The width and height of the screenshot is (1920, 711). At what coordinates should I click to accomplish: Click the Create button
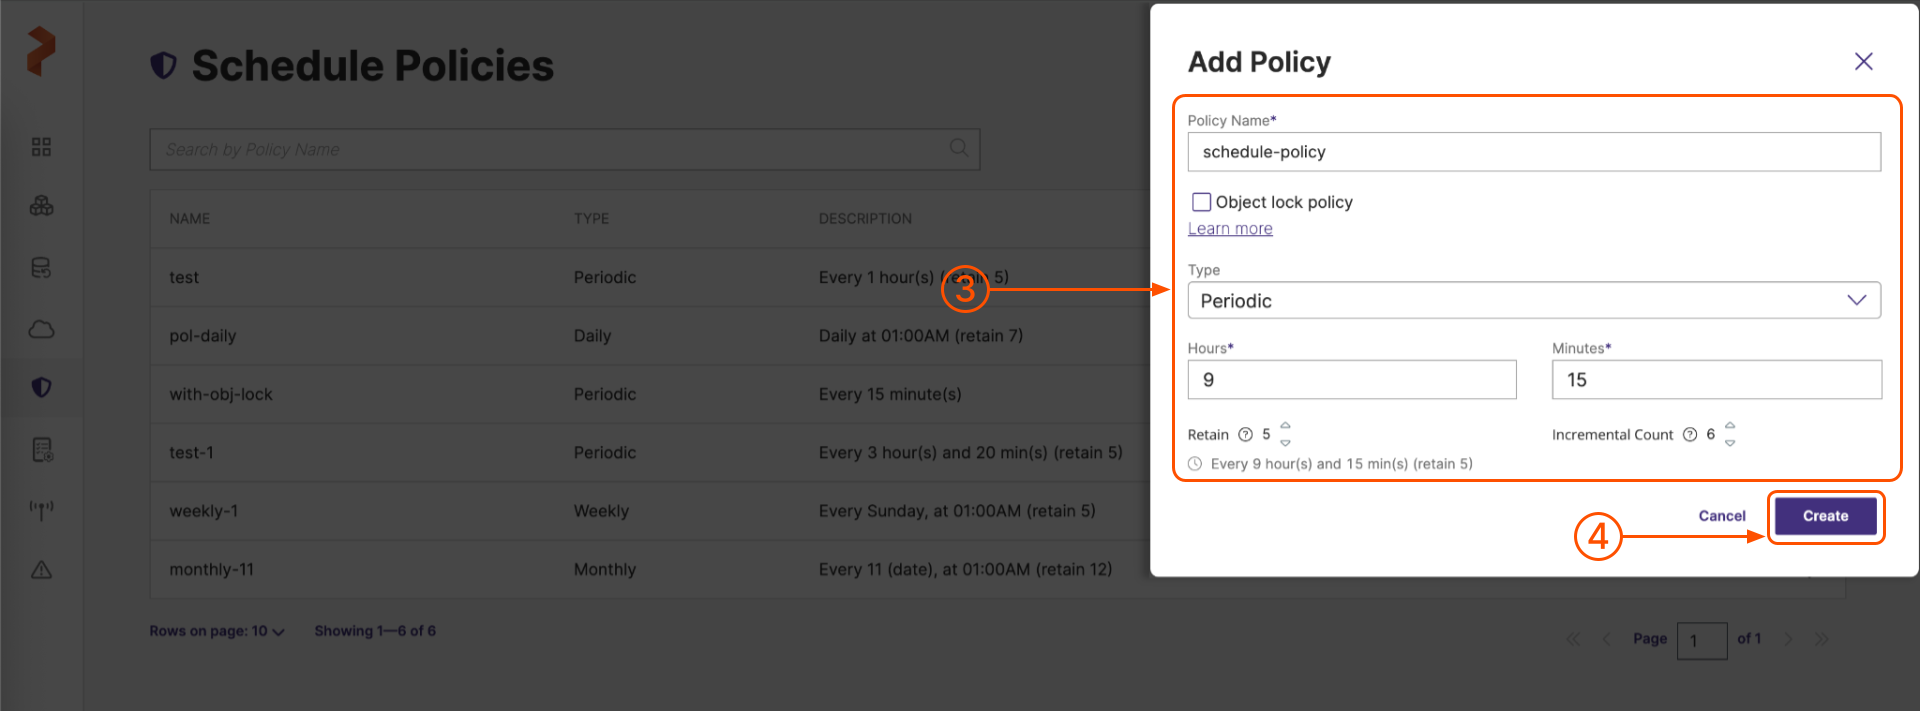(x=1825, y=516)
